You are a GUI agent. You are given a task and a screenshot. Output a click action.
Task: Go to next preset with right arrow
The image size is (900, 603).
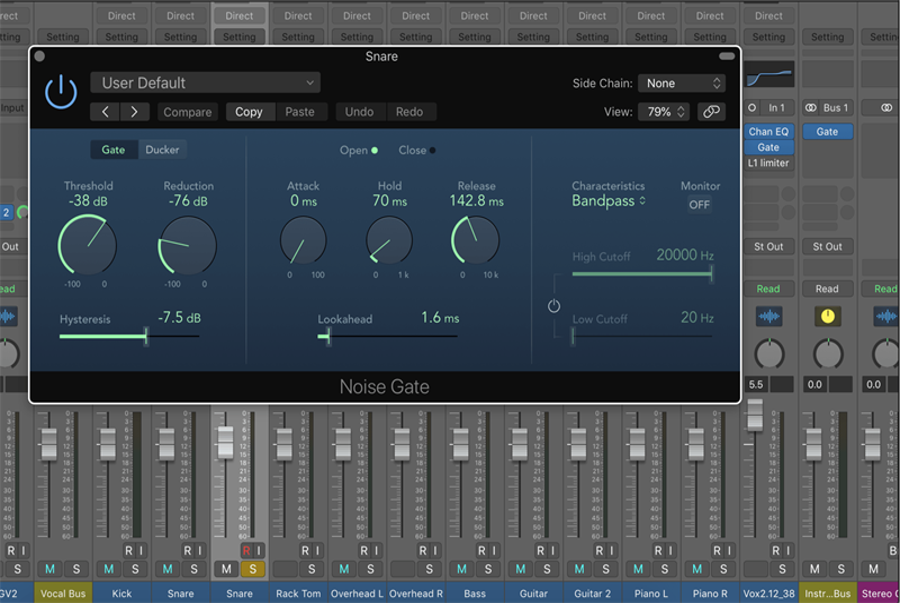tap(134, 112)
